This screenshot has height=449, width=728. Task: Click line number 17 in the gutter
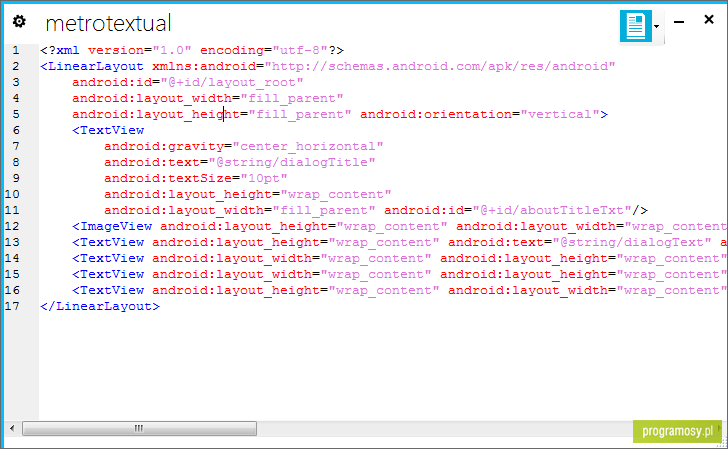tap(12, 306)
